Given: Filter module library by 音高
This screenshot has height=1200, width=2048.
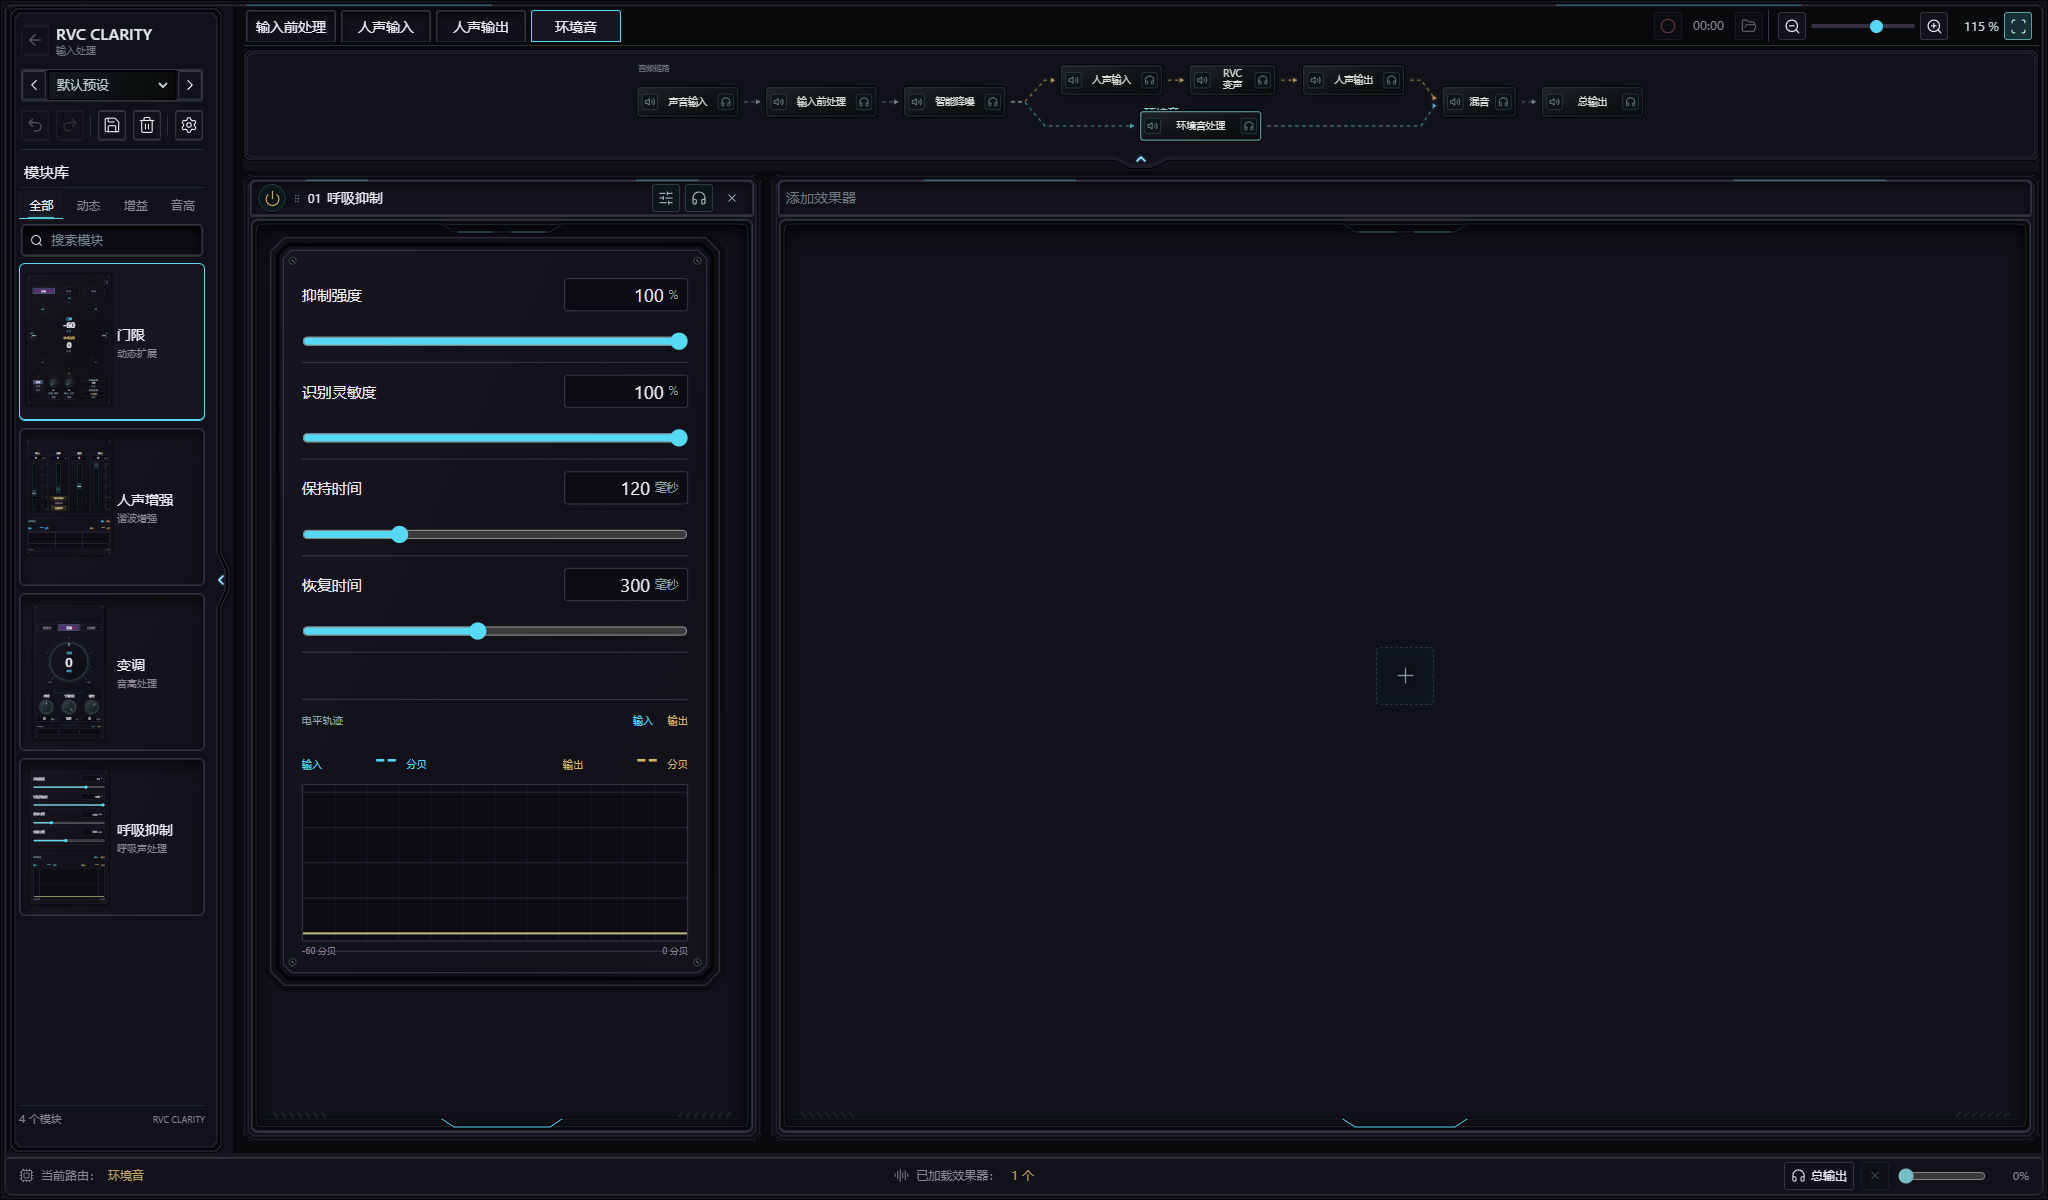Looking at the screenshot, I should (x=183, y=206).
